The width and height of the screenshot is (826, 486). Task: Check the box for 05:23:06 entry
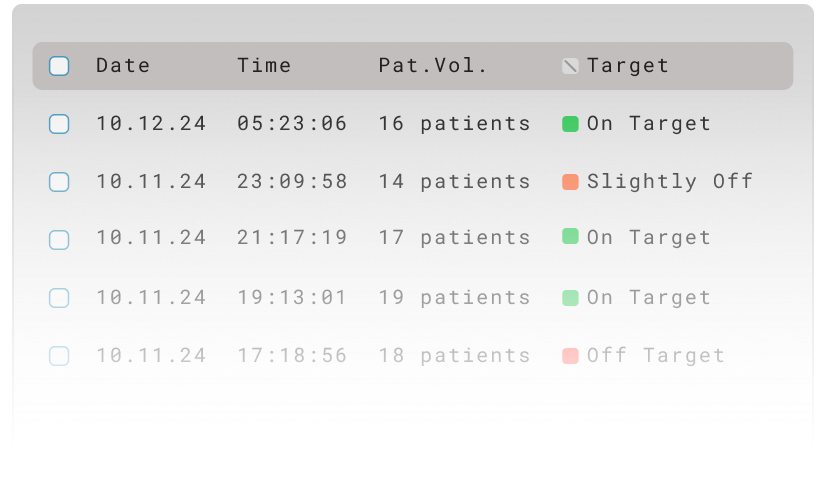59,124
